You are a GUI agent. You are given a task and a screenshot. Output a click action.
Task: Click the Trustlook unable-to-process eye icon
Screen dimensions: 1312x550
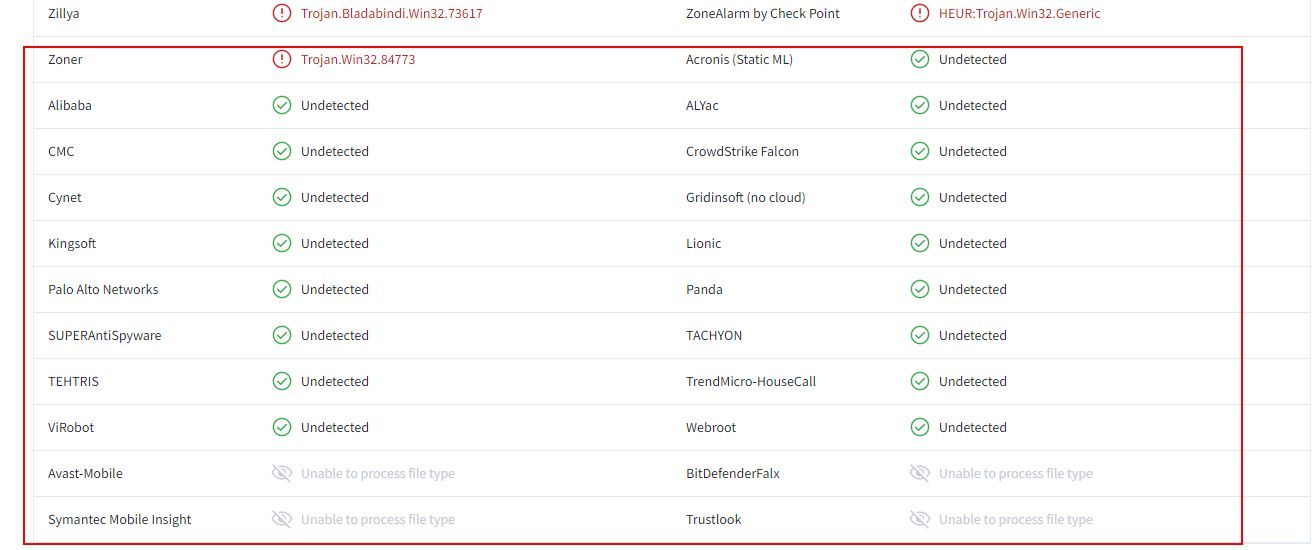tap(920, 520)
